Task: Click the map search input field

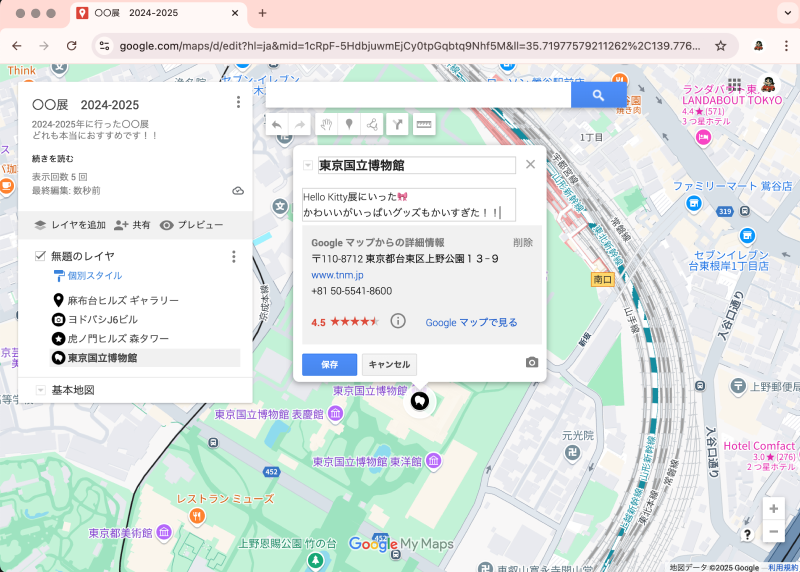Action: (x=418, y=95)
